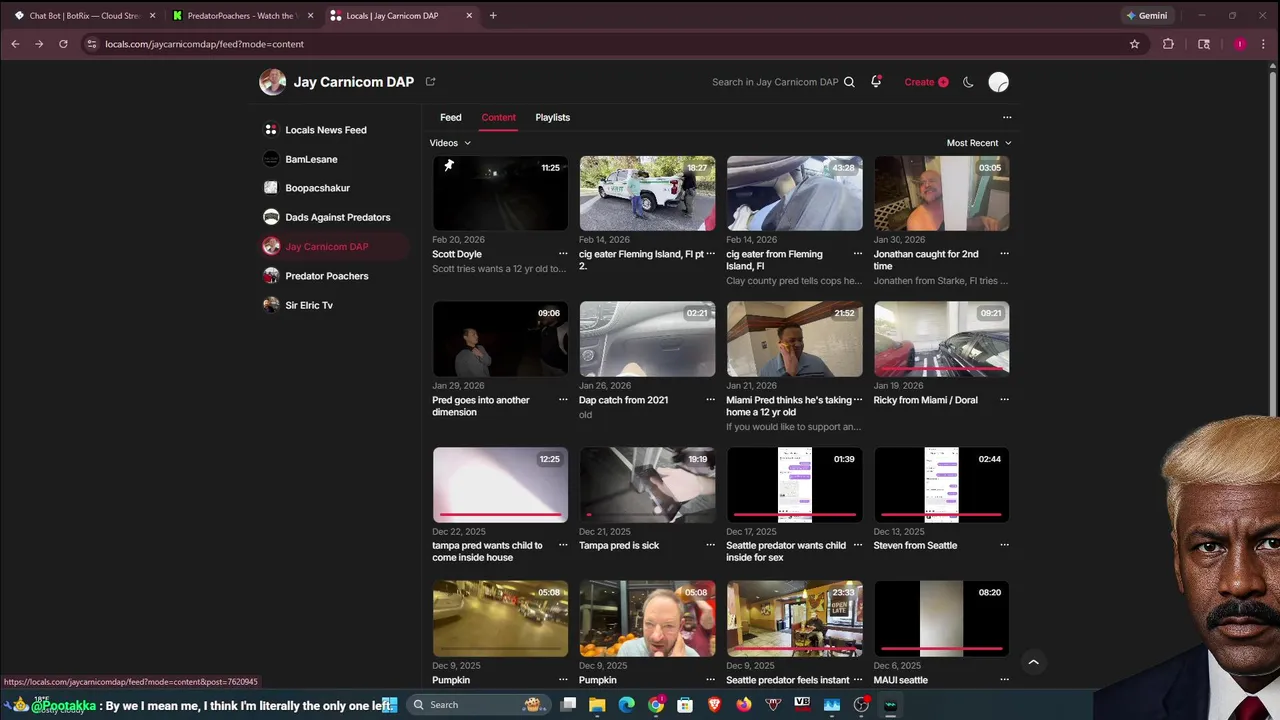
Task: Click the browser back arrow
Action: (15, 44)
